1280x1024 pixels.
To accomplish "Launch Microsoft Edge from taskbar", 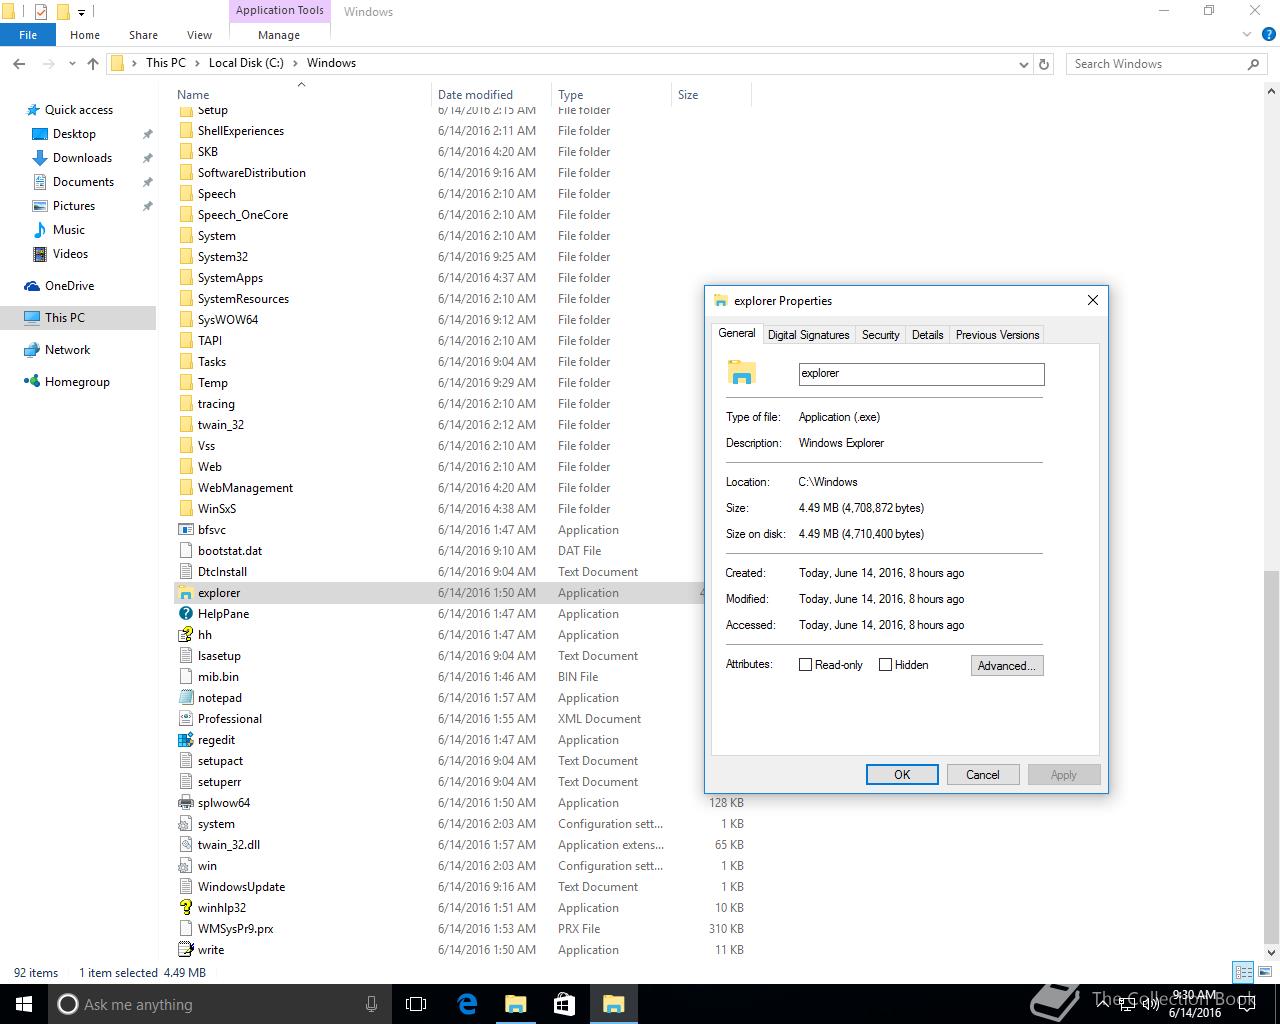I will point(467,1004).
